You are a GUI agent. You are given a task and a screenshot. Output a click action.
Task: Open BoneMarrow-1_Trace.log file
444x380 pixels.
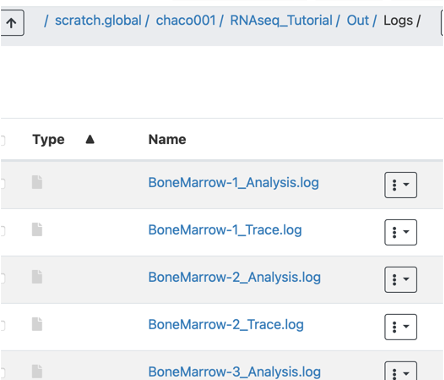(x=225, y=230)
